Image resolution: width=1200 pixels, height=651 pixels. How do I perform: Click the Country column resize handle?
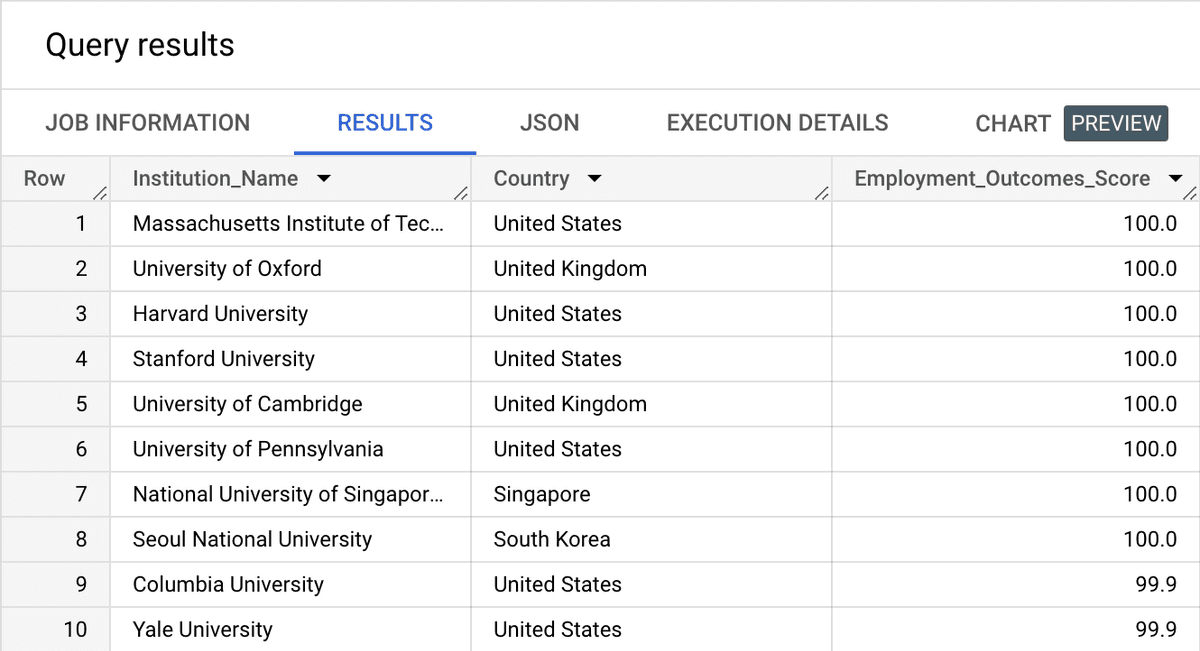tap(820, 193)
